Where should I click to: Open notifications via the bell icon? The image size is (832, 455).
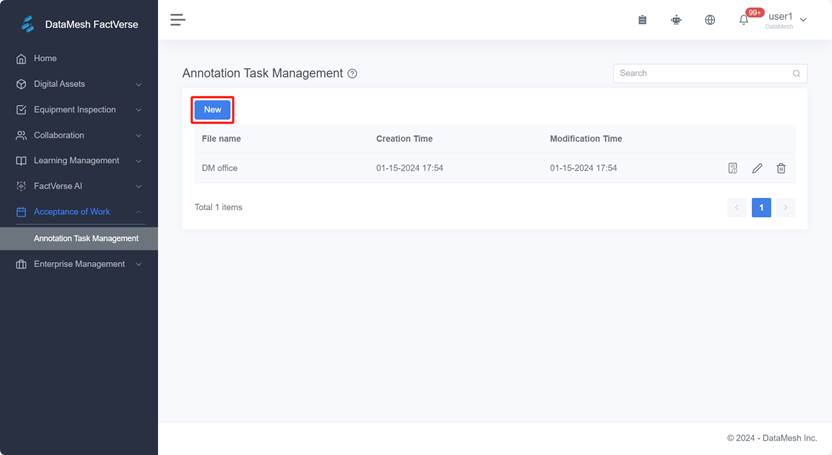(744, 20)
